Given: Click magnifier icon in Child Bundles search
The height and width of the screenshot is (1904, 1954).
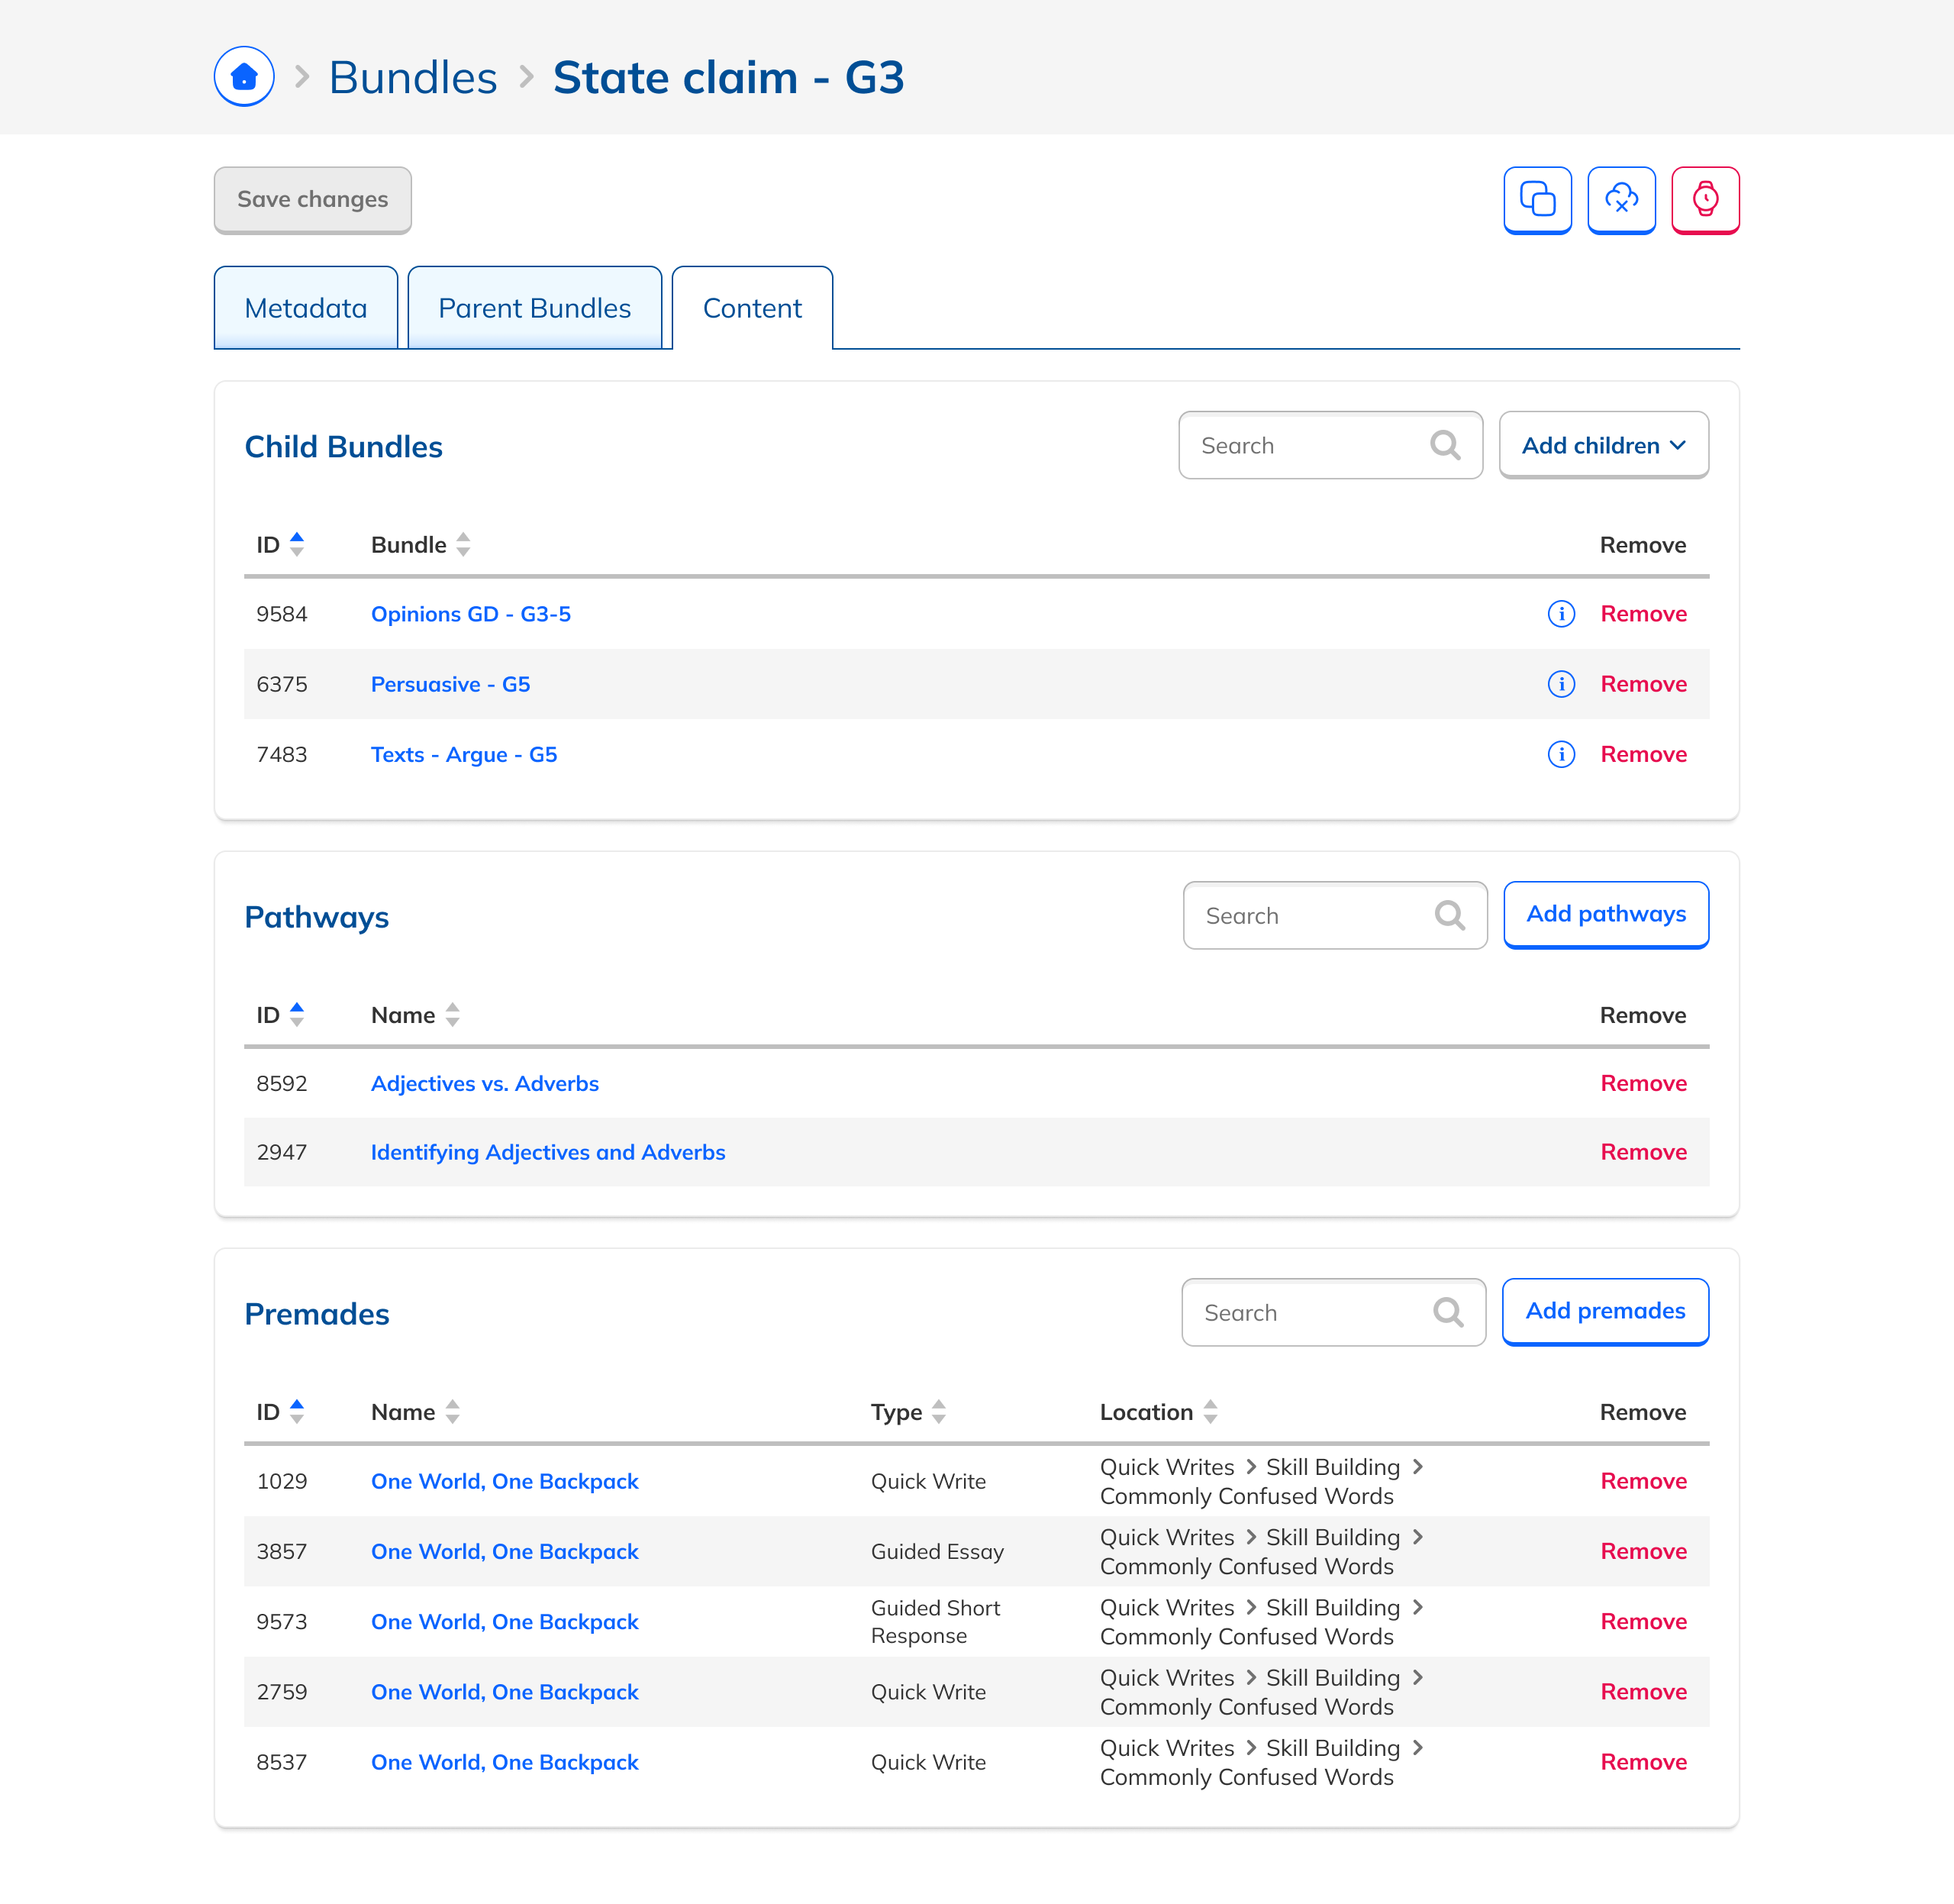Looking at the screenshot, I should pyautogui.click(x=1445, y=445).
